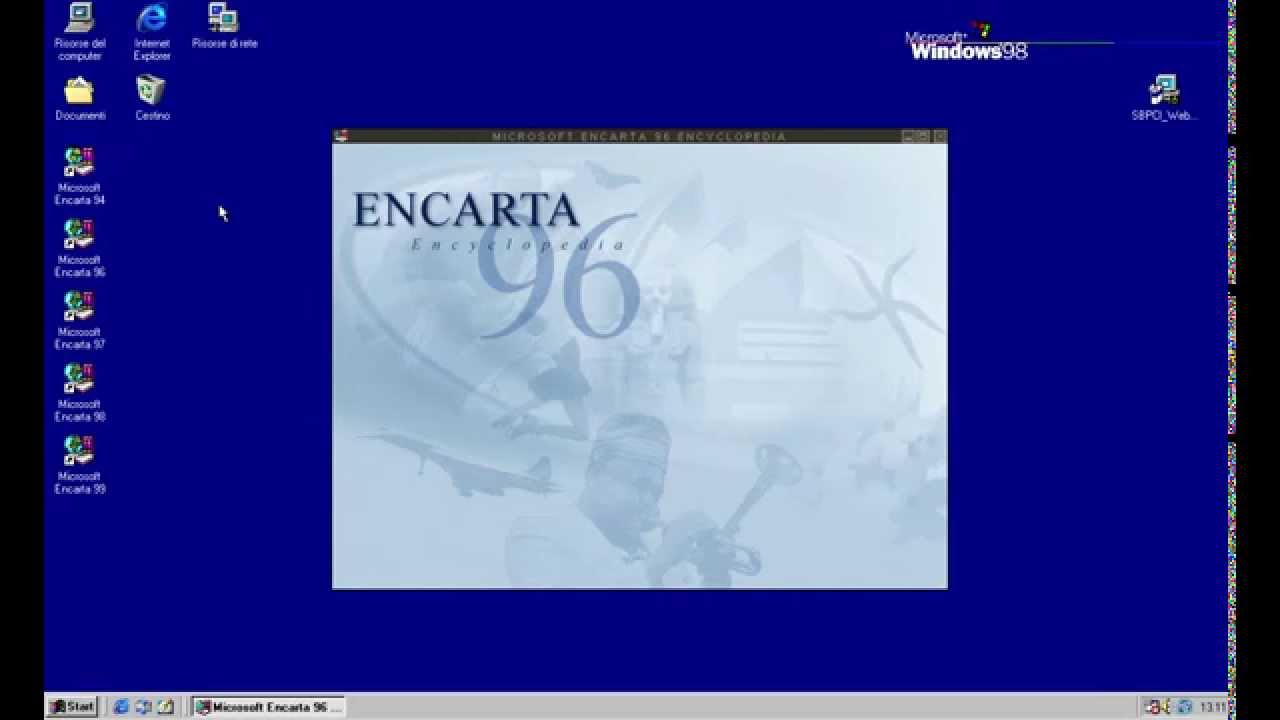The image size is (1280, 720).
Task: Open Risorse del computer desktop icon
Action: tap(79, 31)
